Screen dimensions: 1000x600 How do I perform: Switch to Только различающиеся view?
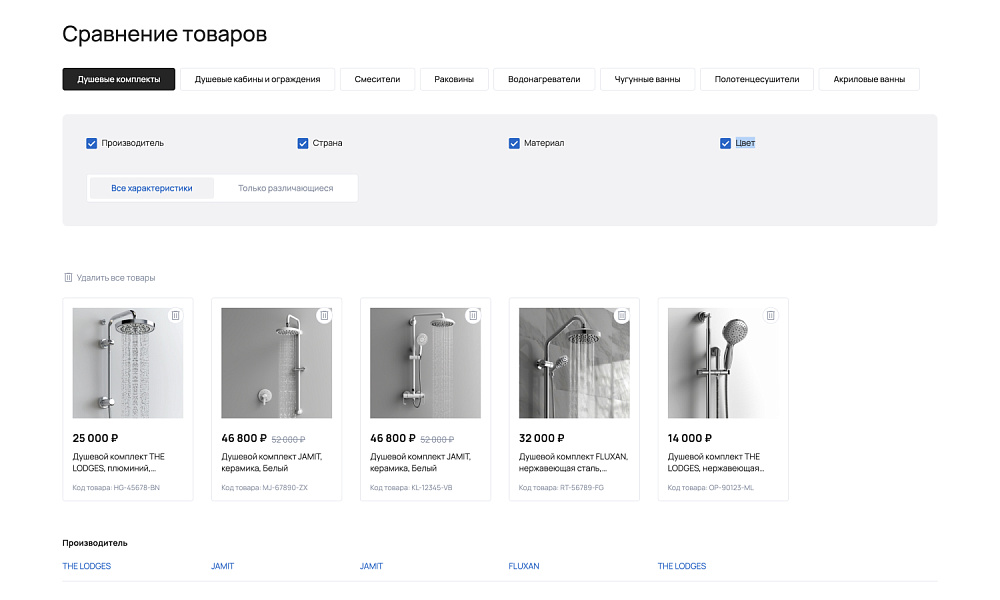tap(286, 187)
